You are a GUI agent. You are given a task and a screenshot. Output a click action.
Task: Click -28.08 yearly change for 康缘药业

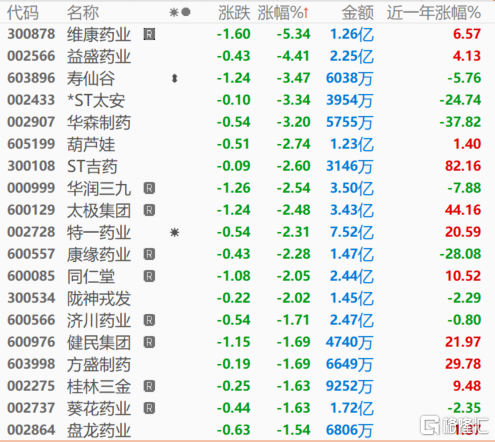tap(460, 254)
